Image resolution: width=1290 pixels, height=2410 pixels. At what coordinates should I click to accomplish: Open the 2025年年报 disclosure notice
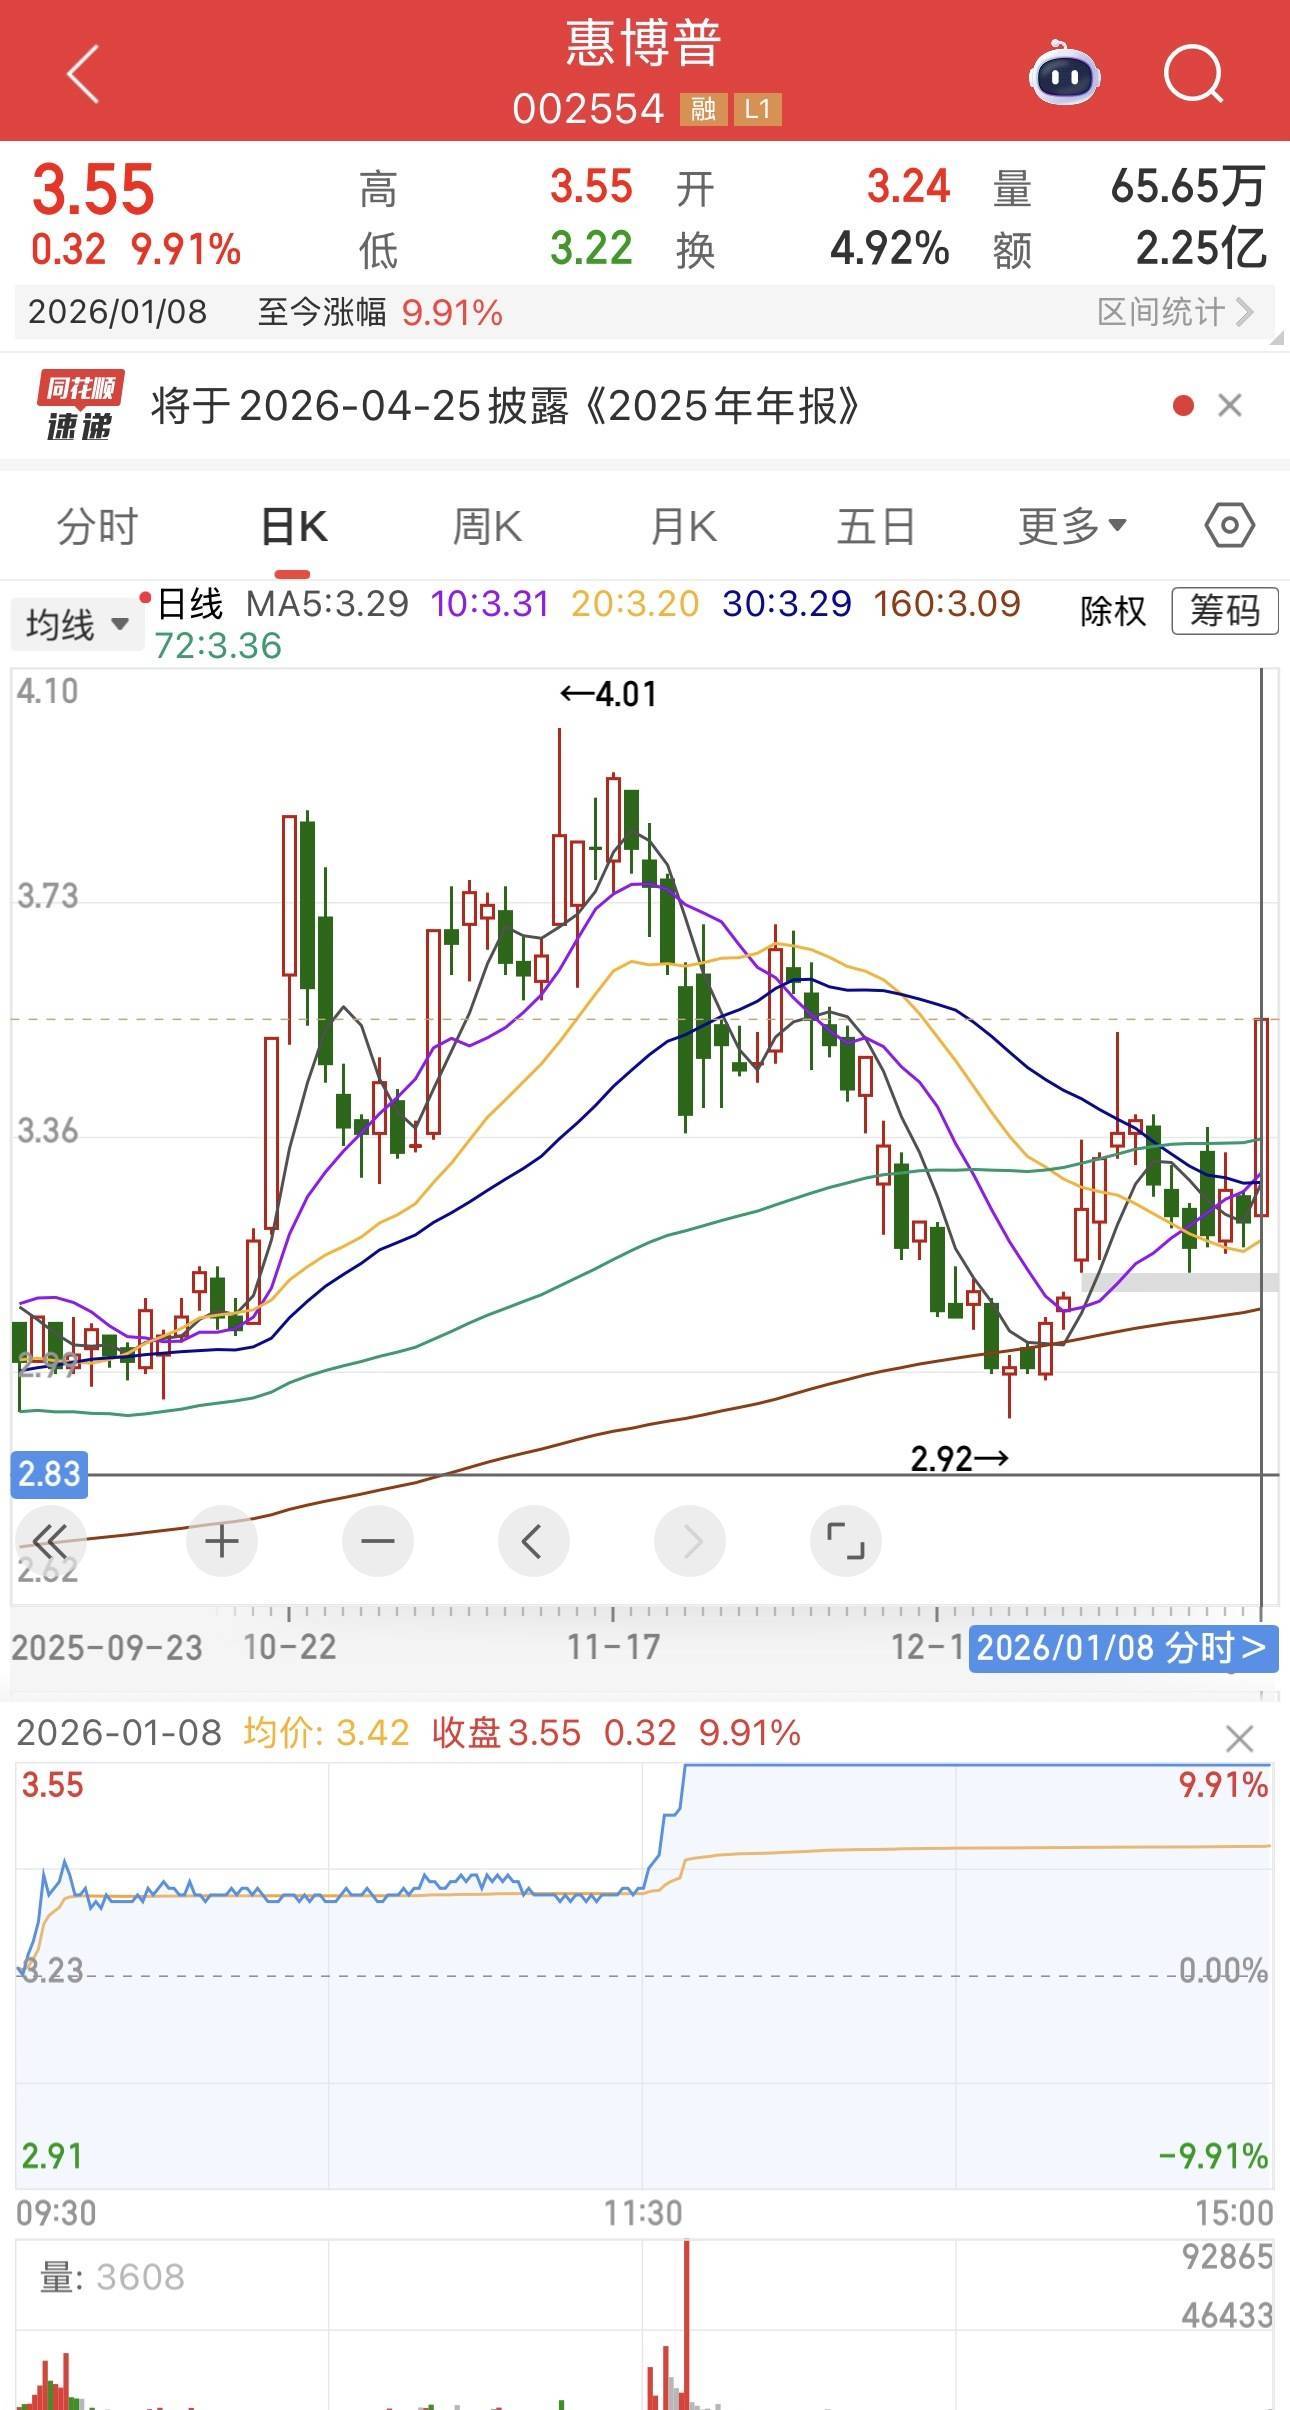505,406
